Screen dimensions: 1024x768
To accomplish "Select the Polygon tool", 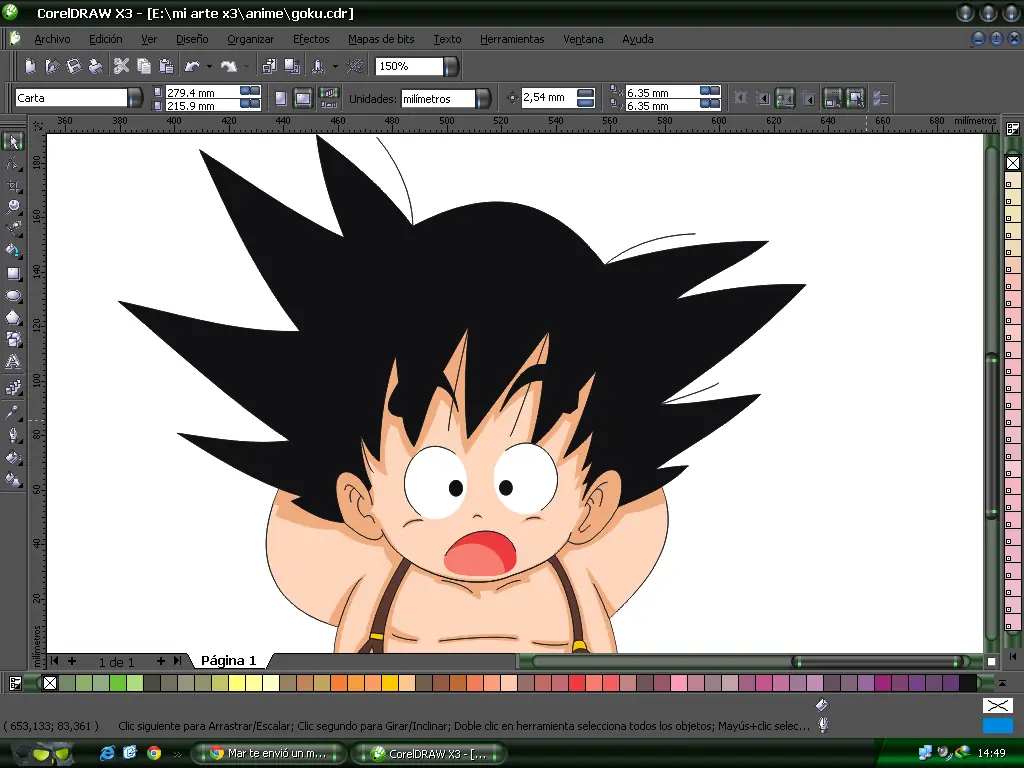I will click(x=13, y=318).
